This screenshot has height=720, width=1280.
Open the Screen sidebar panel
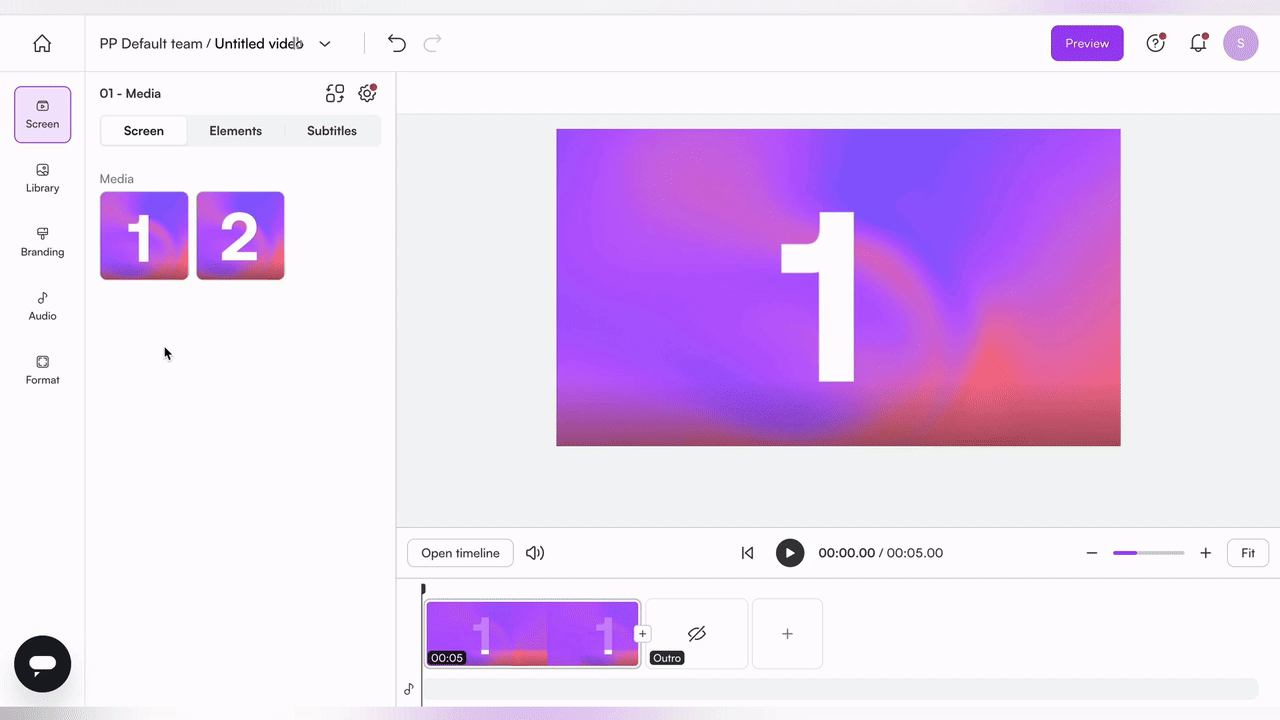click(x=42, y=114)
